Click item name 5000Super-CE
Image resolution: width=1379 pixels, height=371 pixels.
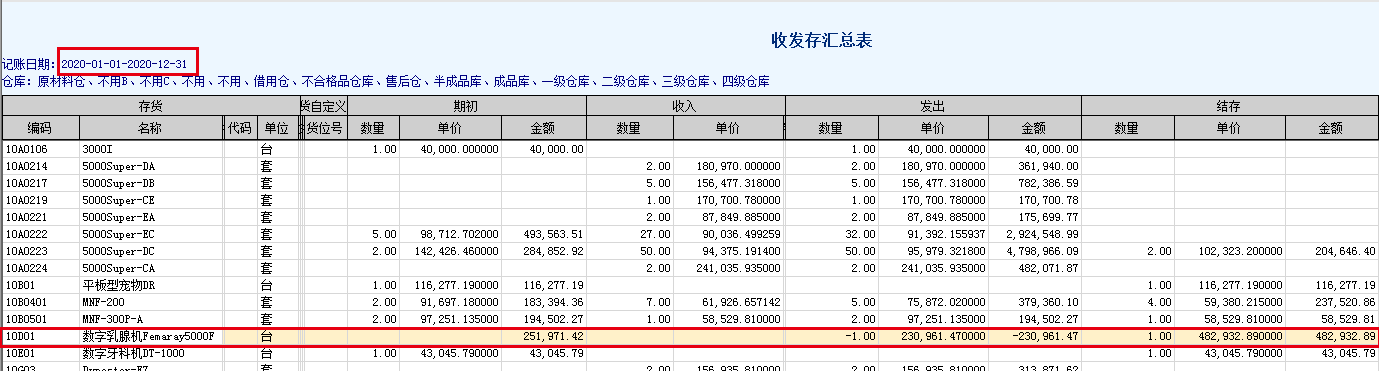[x=118, y=200]
